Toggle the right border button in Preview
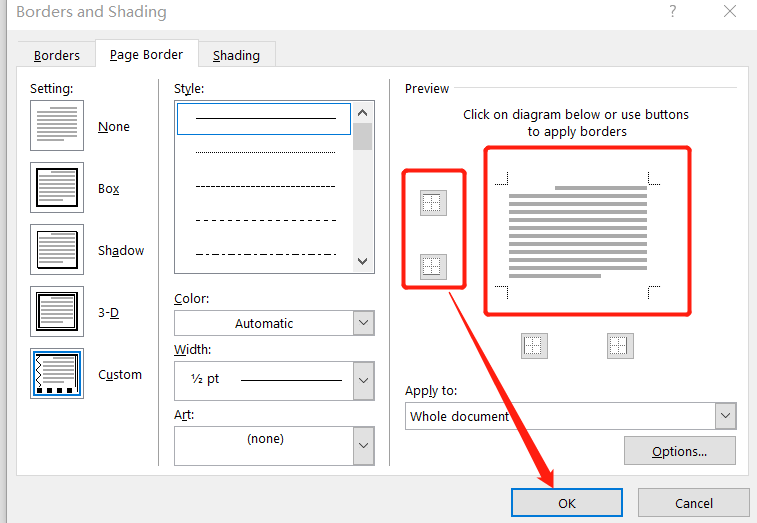Screen dimensions: 757x523 coord(620,346)
